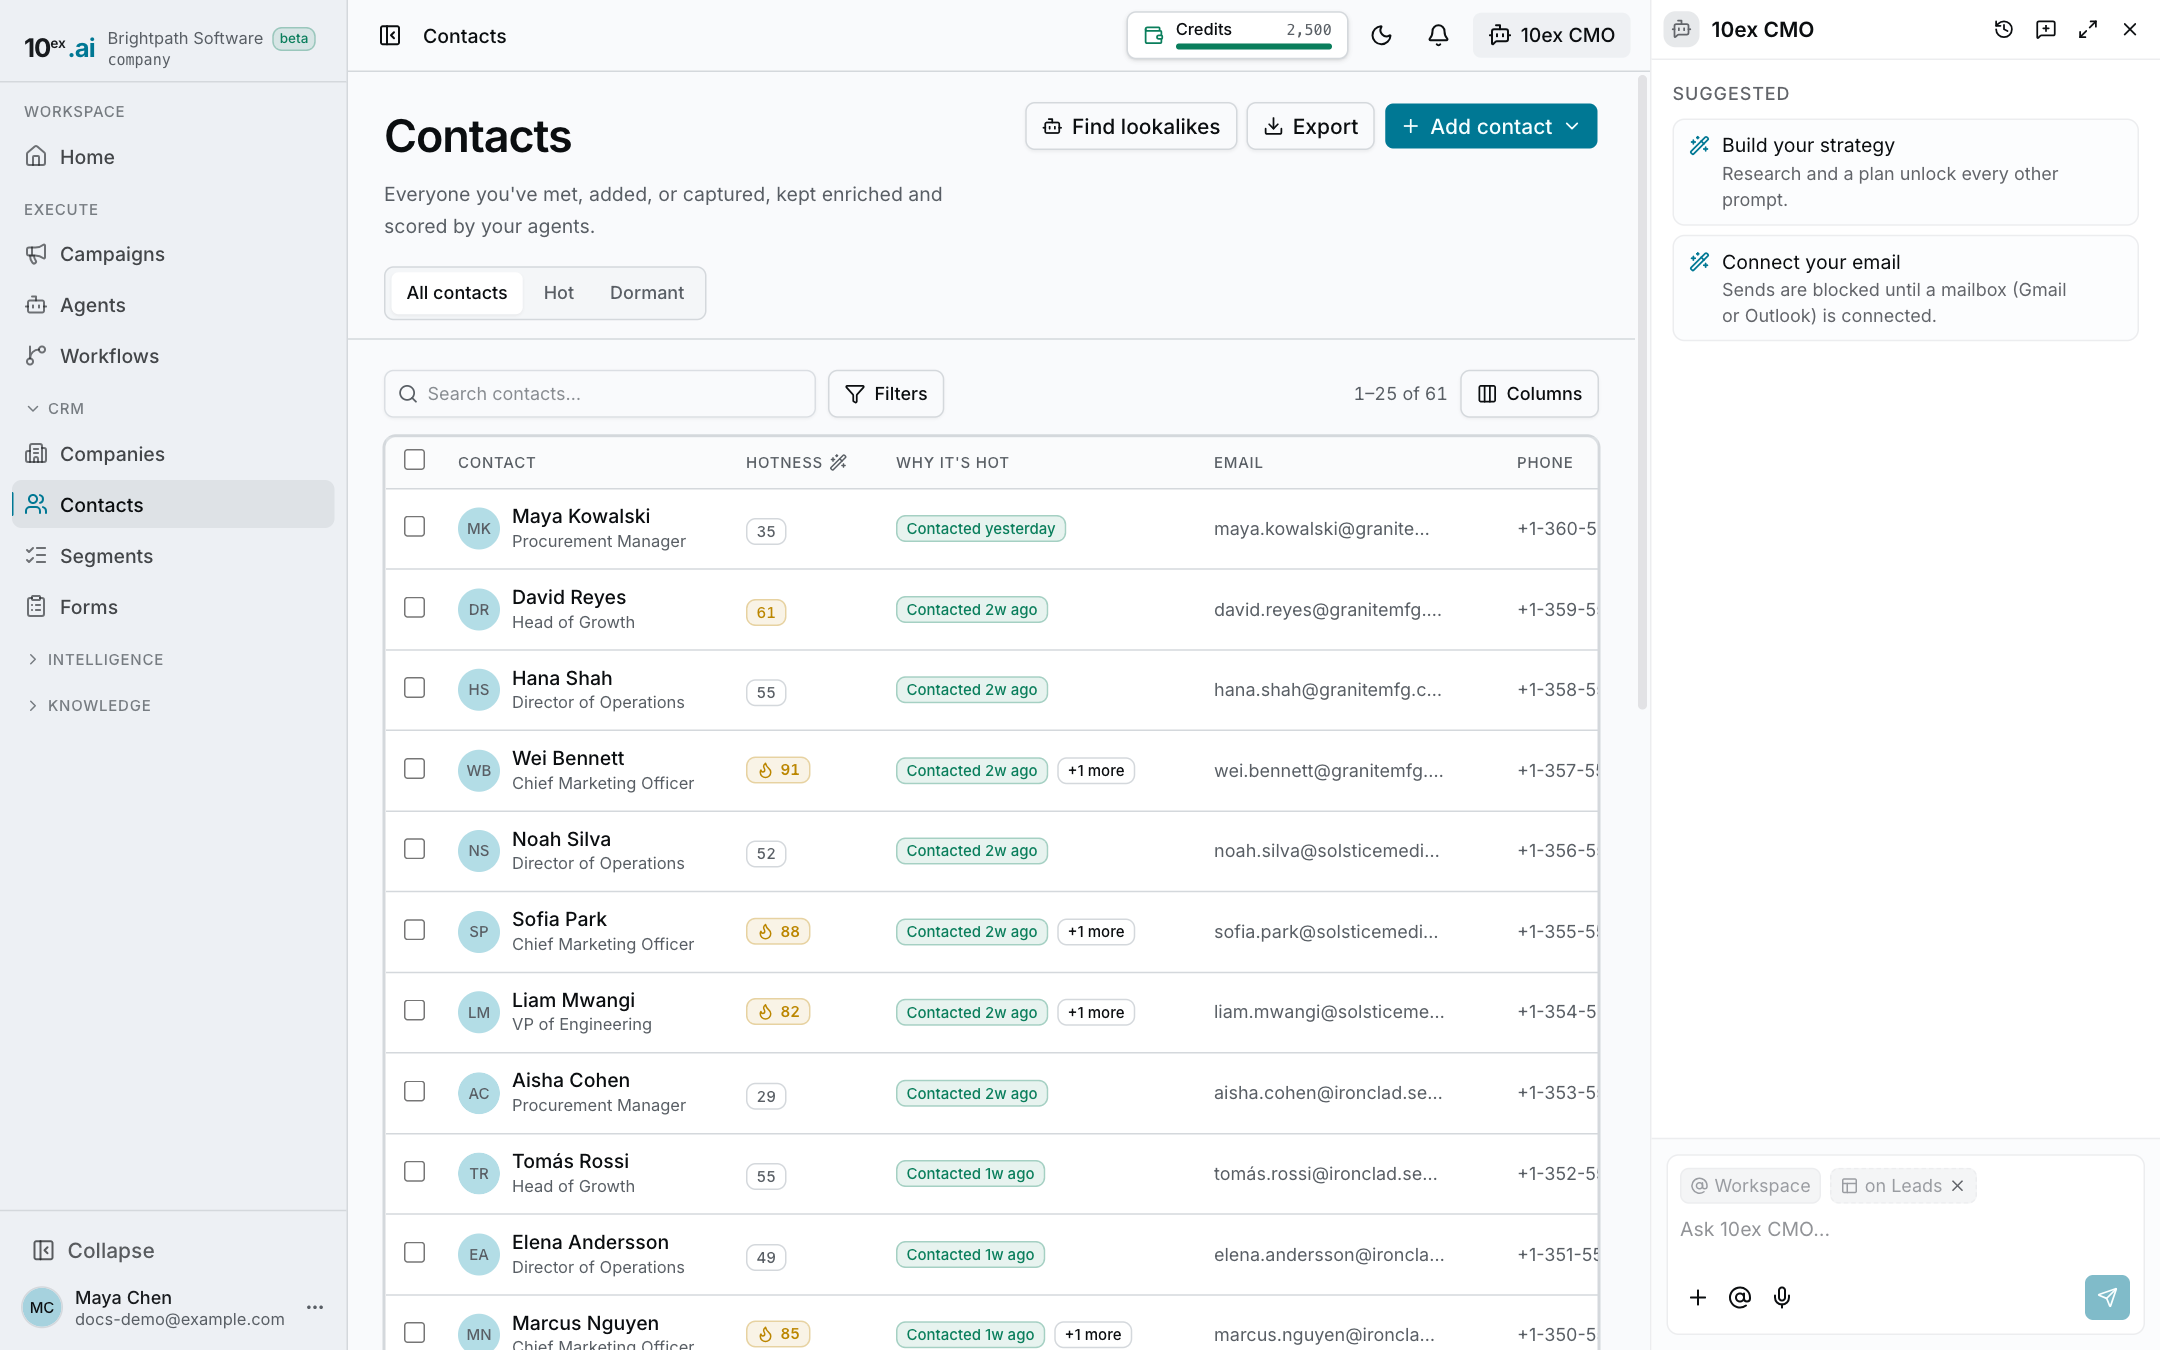
Task: Go to Campaigns in the sidebar
Action: tap(173, 254)
